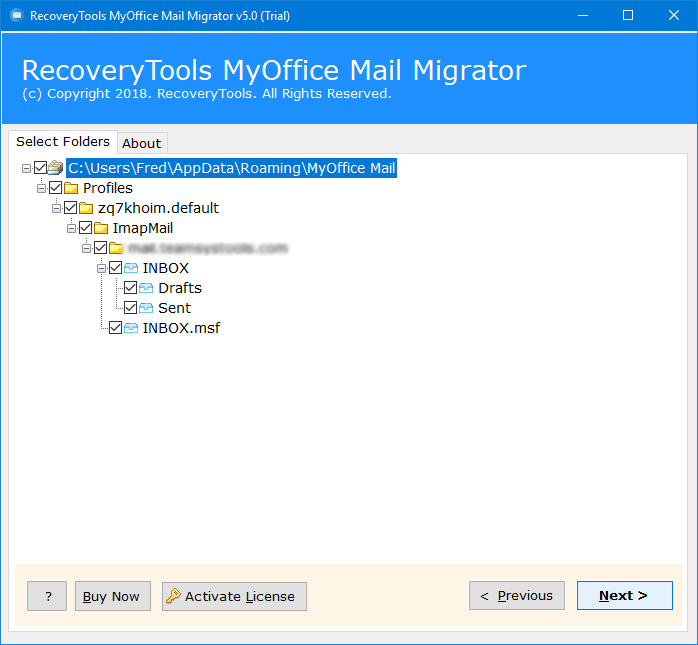This screenshot has width=698, height=645.
Task: Proceed with the Next button
Action: (x=625, y=595)
